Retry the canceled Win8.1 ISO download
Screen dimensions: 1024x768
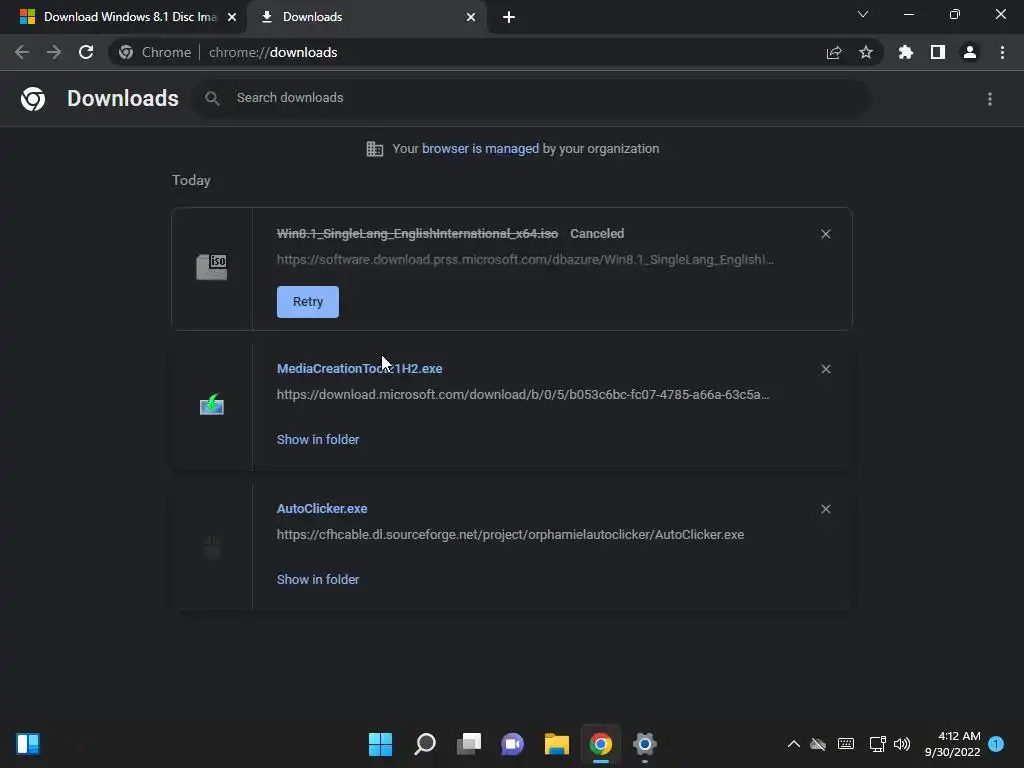click(x=308, y=302)
